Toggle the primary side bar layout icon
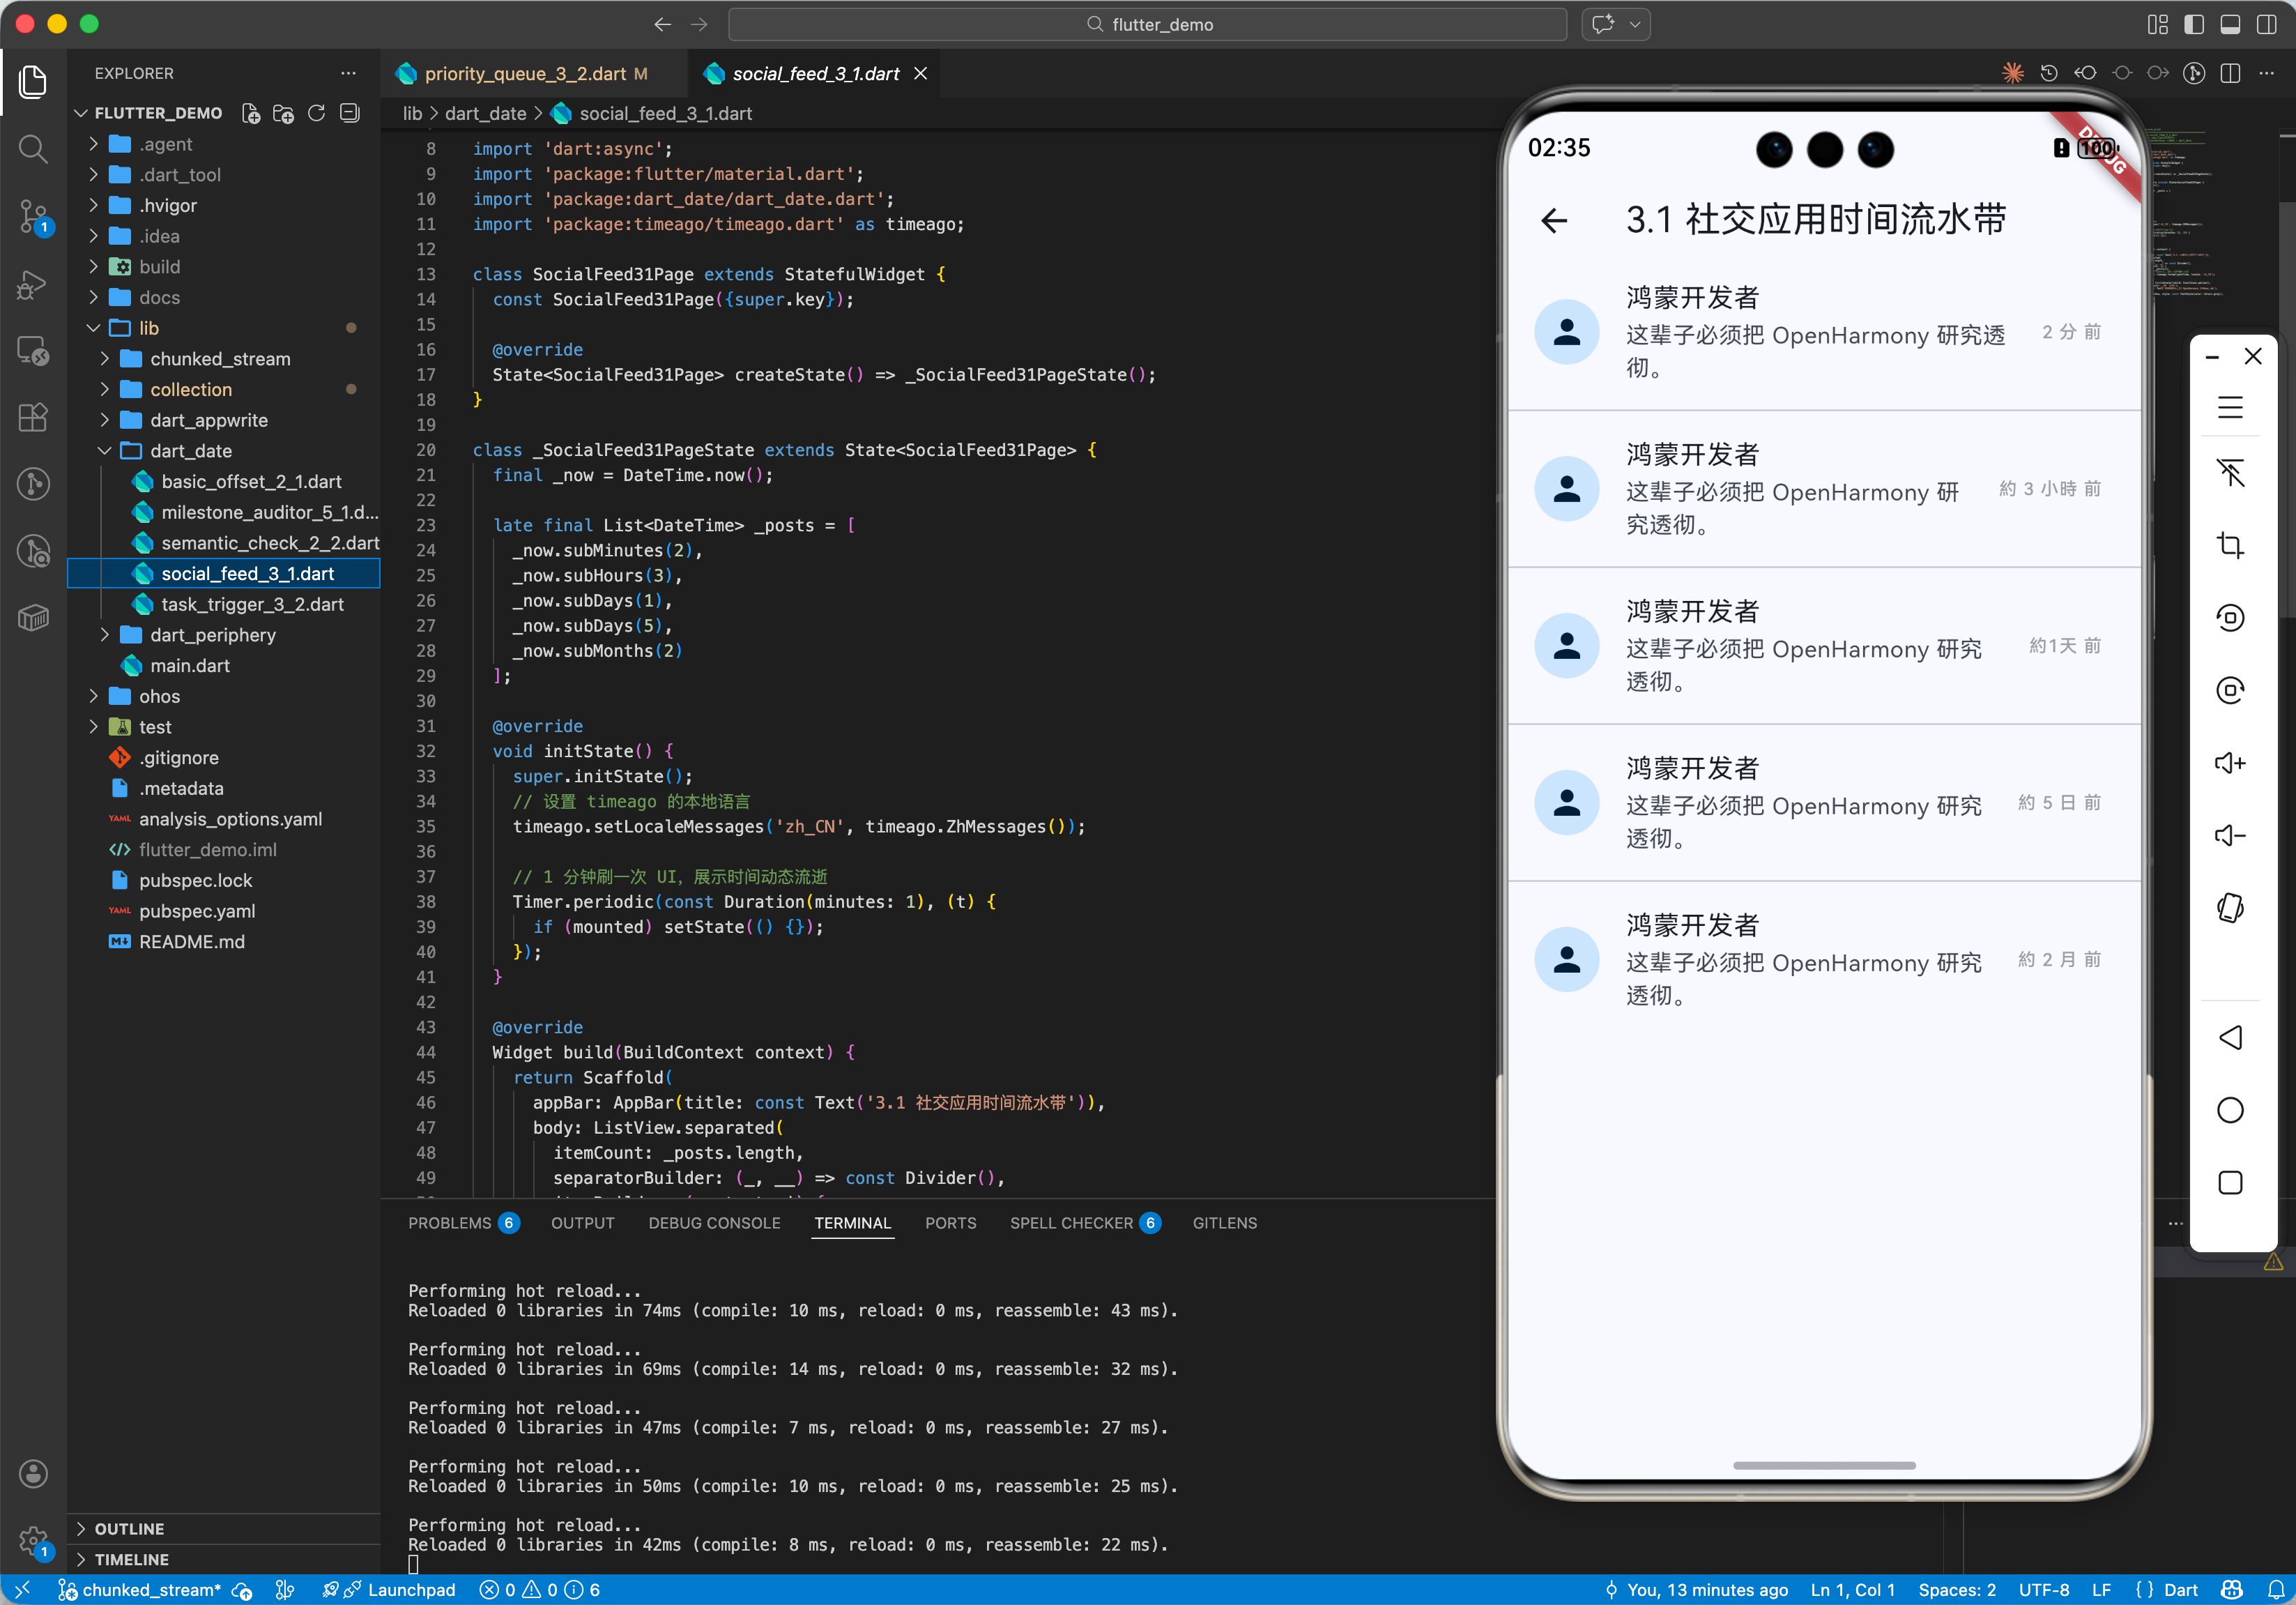2296x1605 pixels. point(2194,24)
